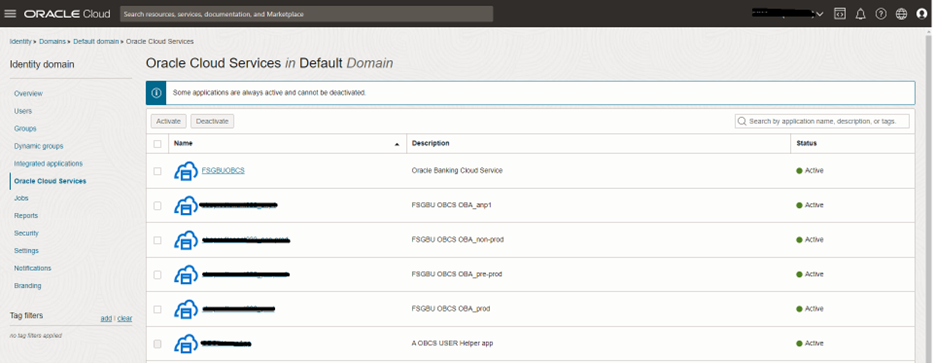The height and width of the screenshot is (363, 935).
Task: Click the Description column header
Action: click(431, 144)
